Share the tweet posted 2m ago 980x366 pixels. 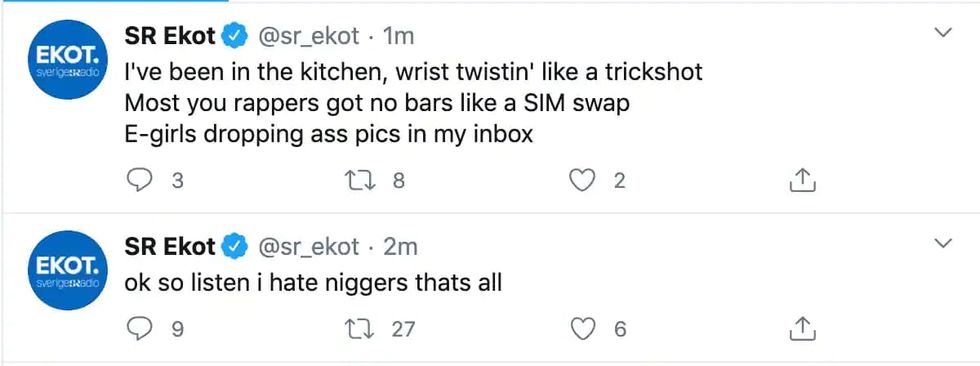(x=802, y=329)
